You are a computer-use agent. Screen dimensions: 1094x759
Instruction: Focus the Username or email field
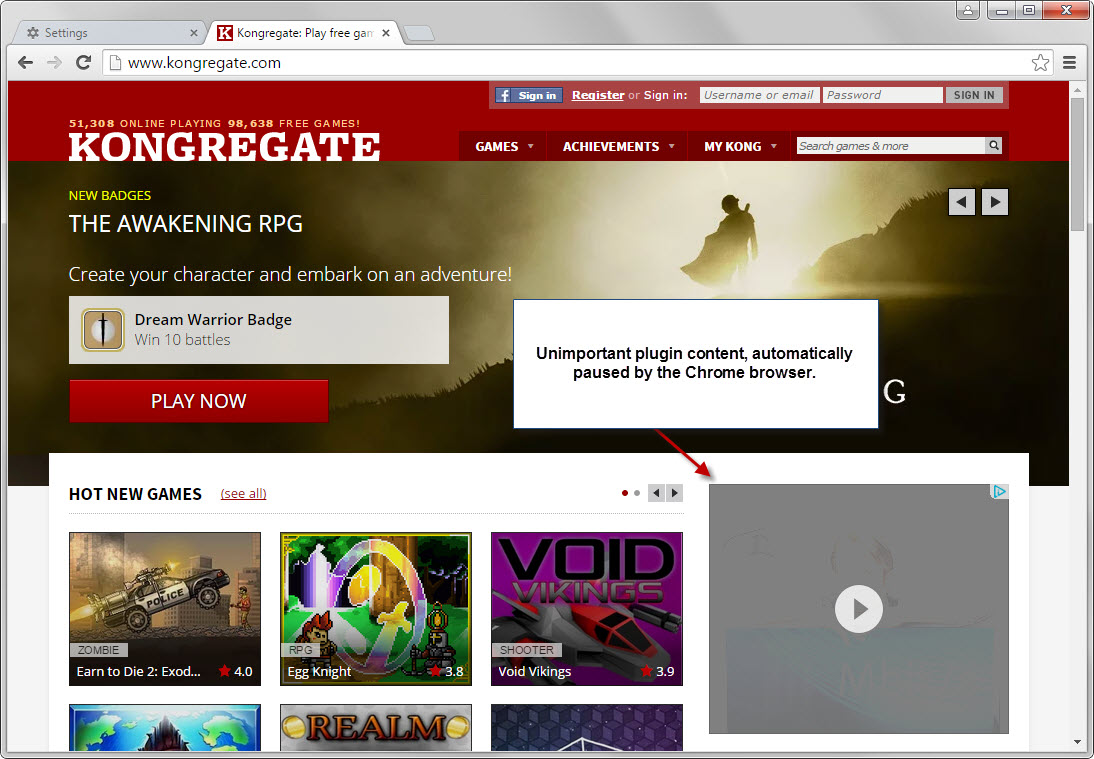759,95
